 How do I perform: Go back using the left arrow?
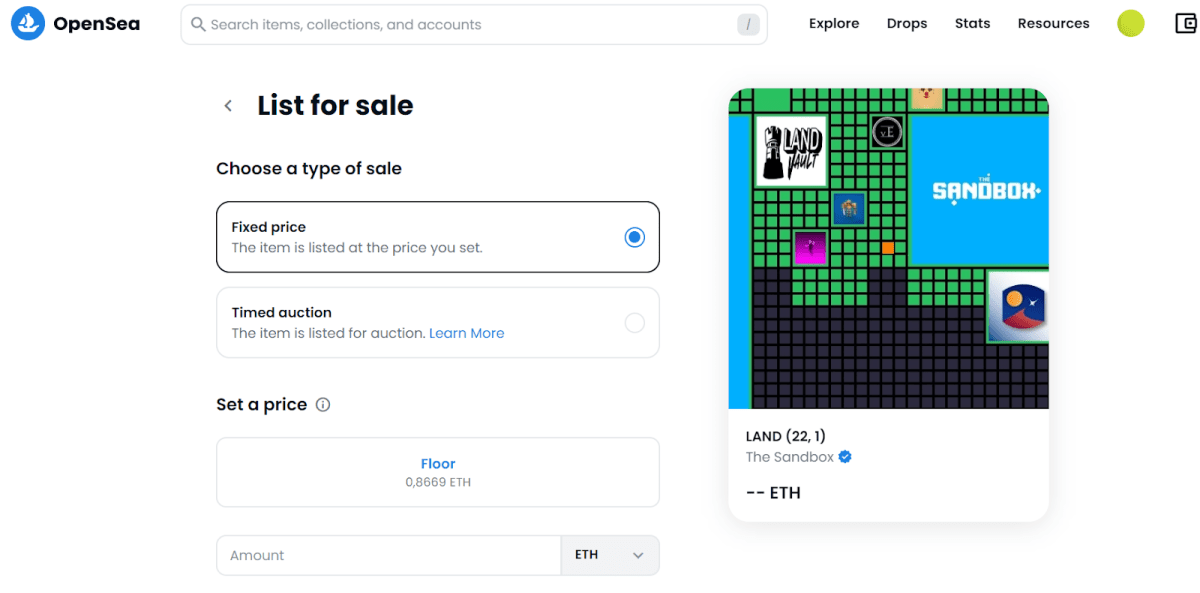click(x=228, y=106)
